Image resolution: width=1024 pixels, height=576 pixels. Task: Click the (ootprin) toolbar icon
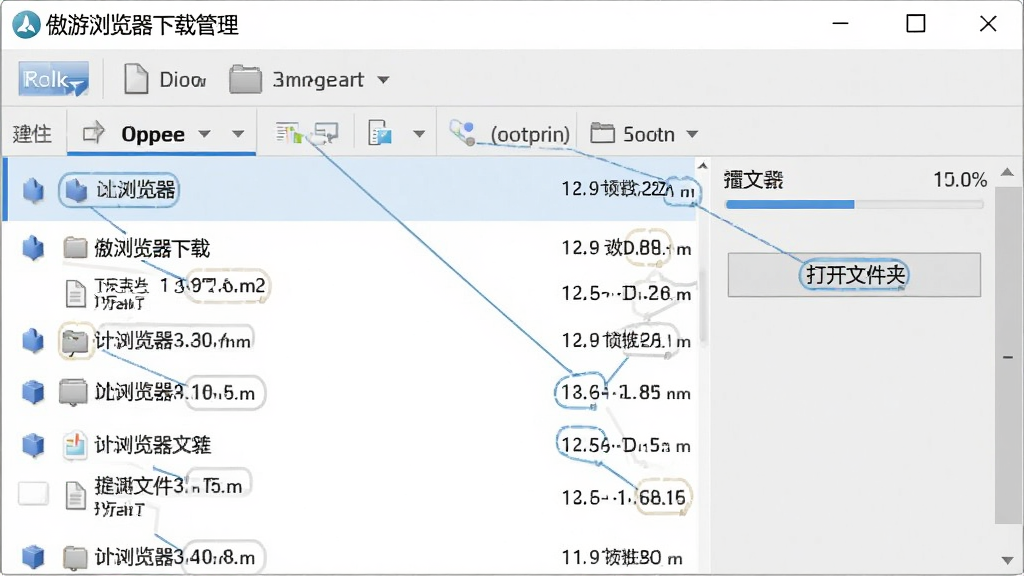pyautogui.click(x=462, y=133)
